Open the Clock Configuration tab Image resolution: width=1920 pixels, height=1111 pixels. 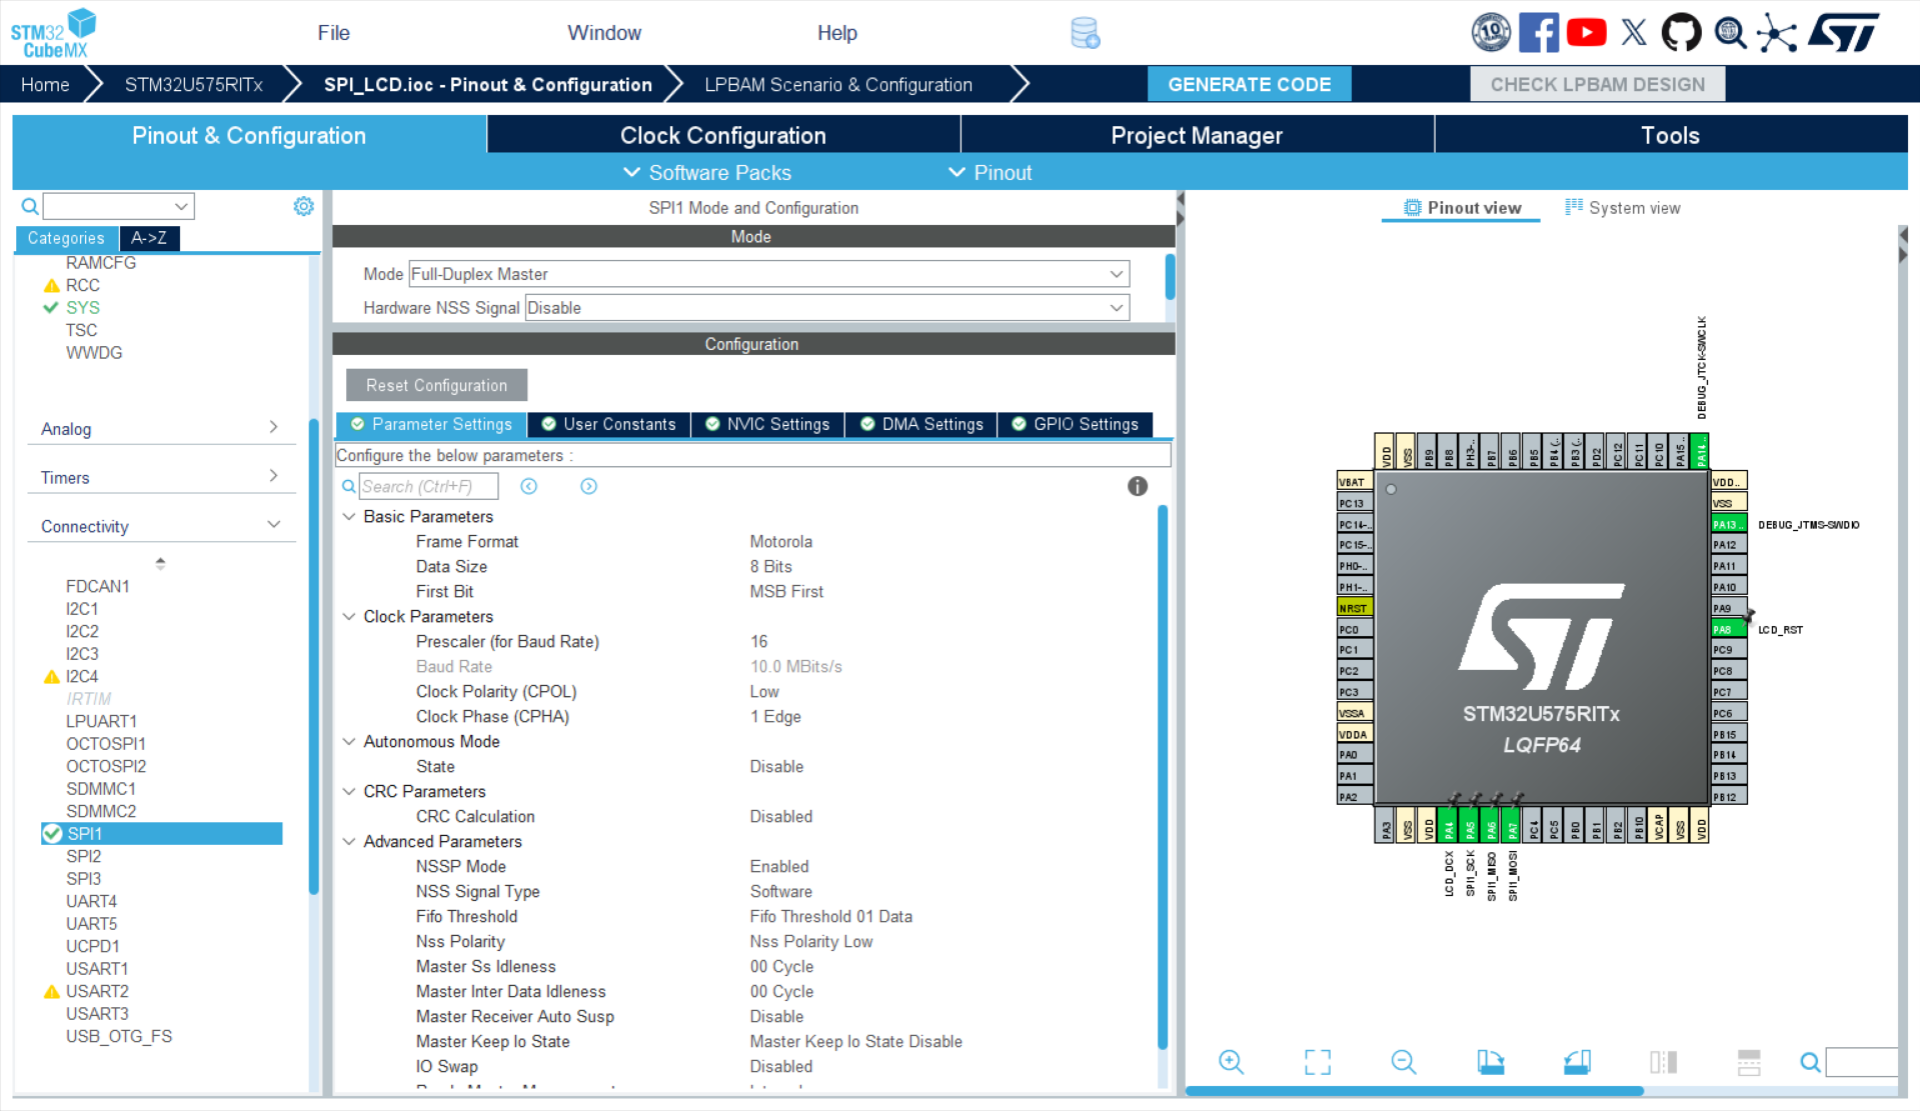point(722,135)
